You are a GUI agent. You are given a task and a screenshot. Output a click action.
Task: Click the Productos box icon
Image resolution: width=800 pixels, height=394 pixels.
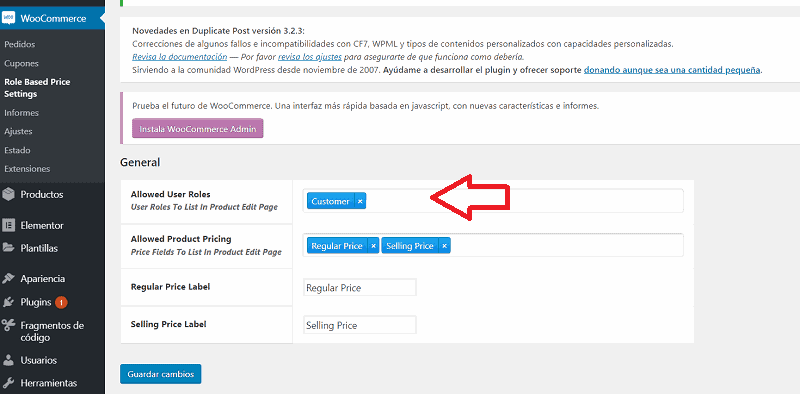(8, 194)
